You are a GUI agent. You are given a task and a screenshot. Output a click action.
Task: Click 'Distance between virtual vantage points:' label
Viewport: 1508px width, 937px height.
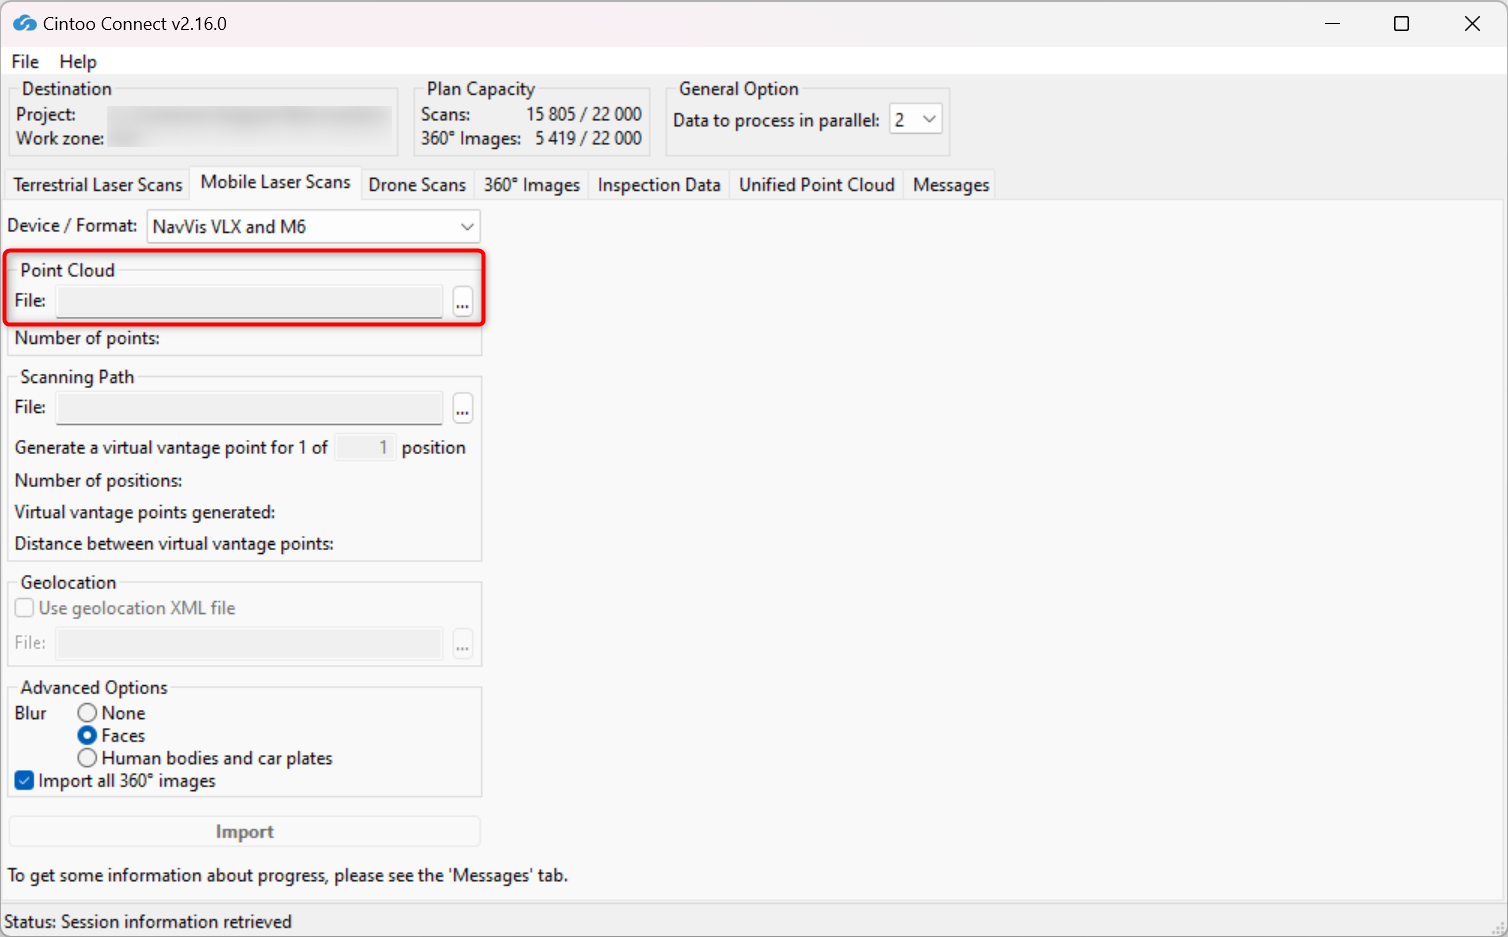pyautogui.click(x=174, y=544)
